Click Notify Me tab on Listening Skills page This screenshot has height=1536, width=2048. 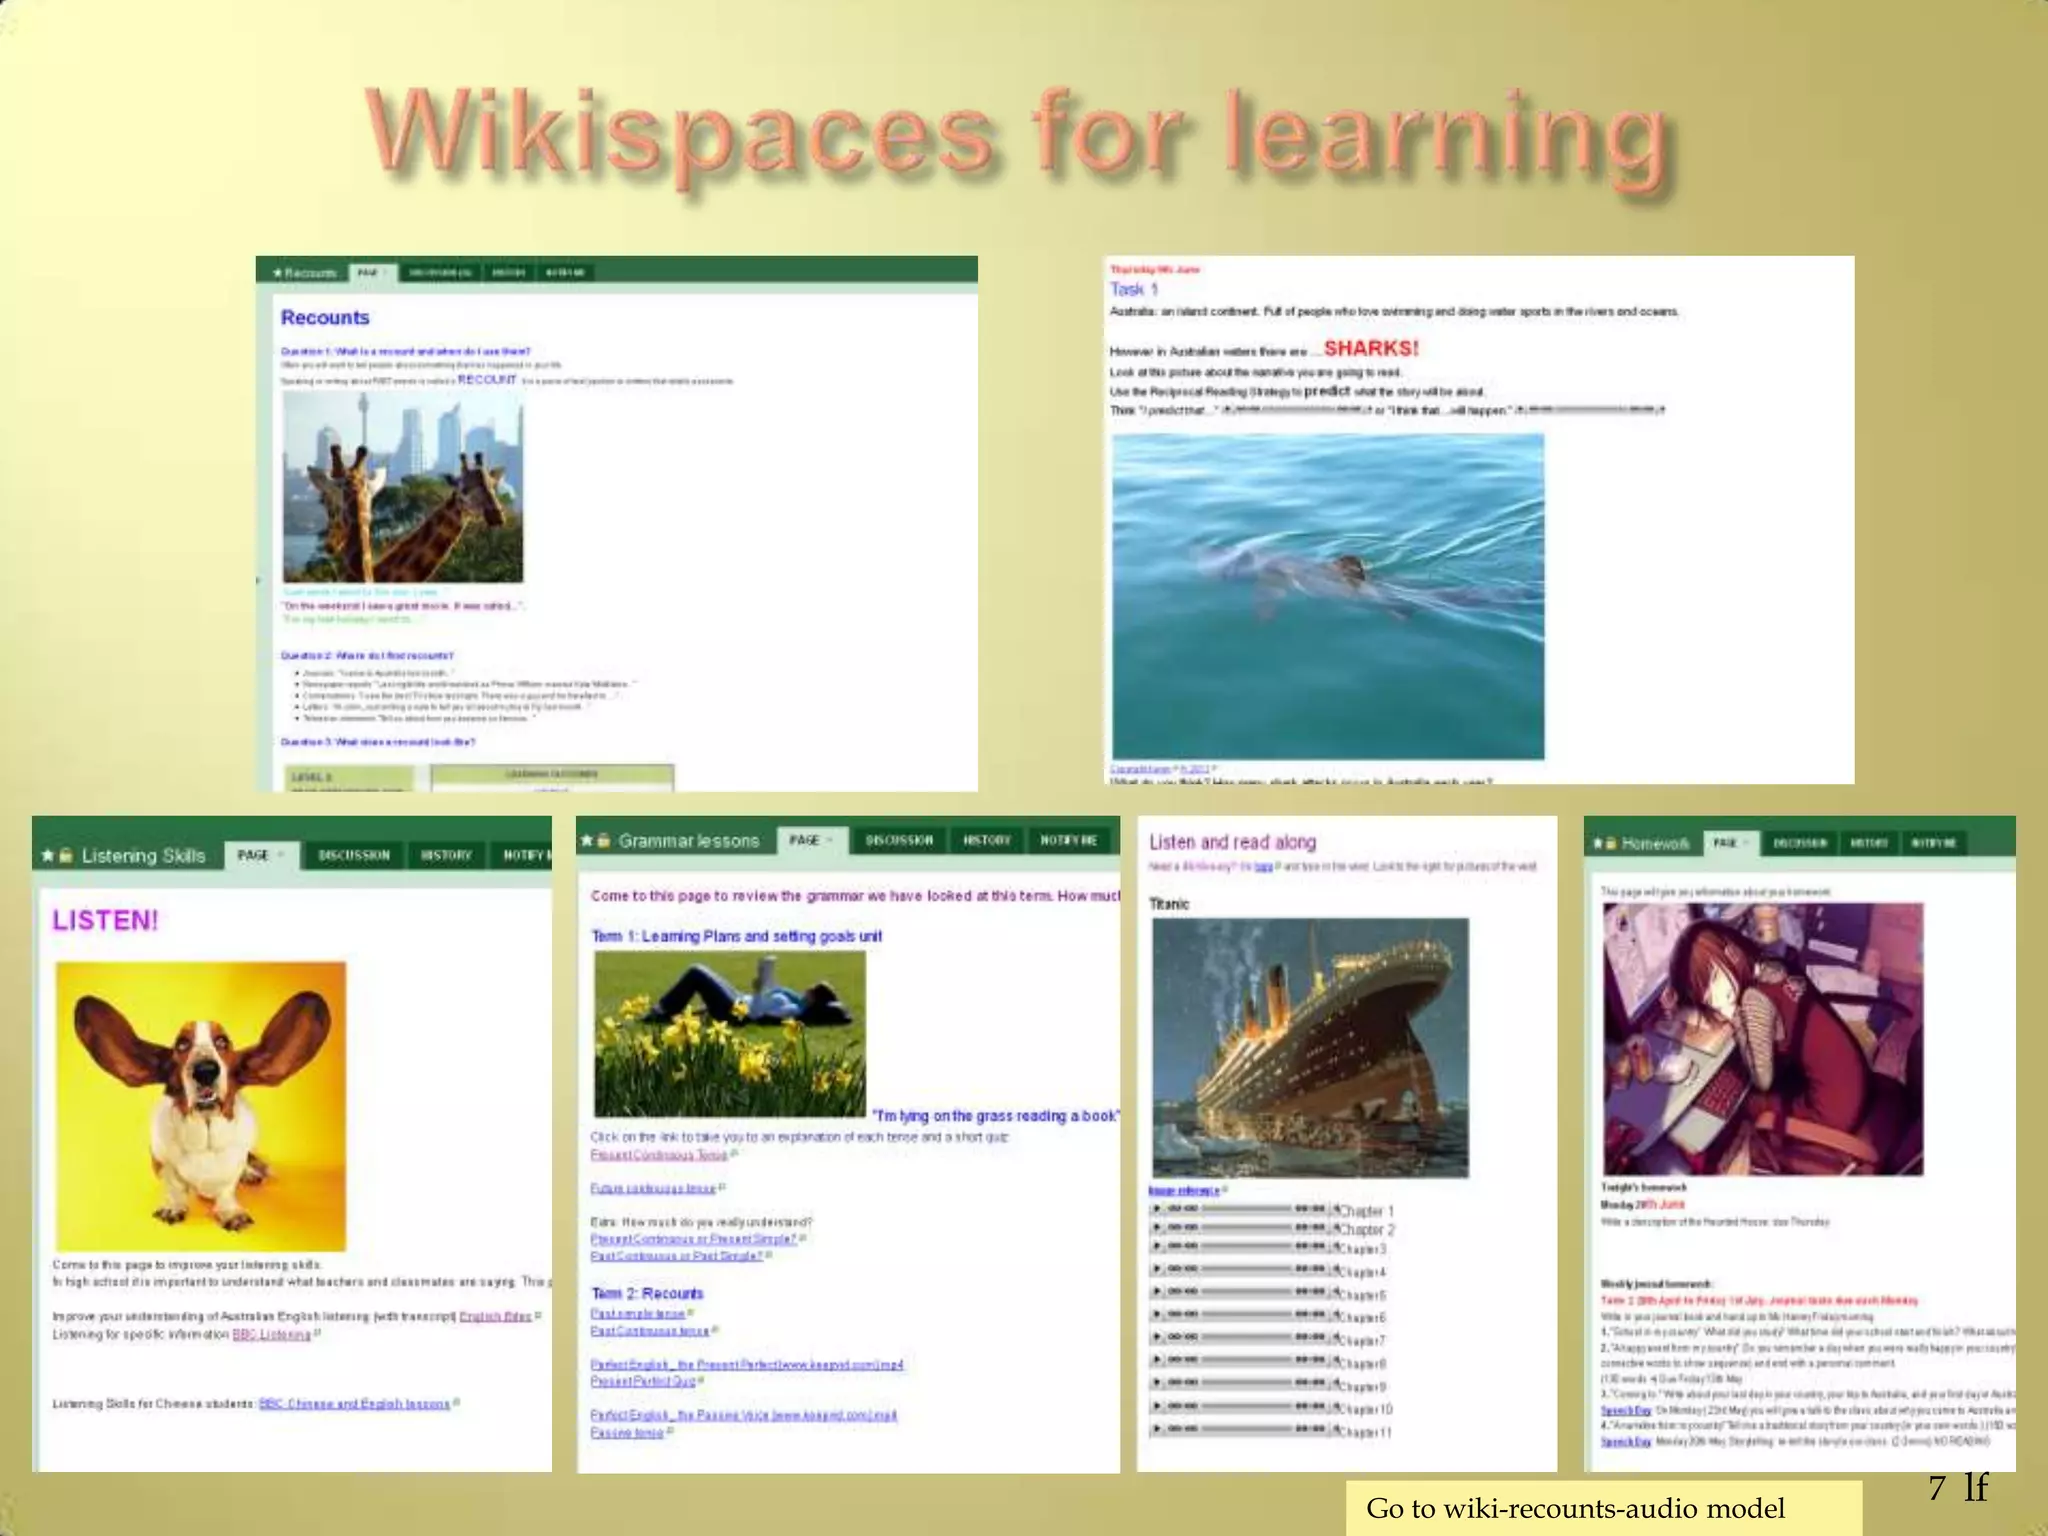[x=523, y=856]
